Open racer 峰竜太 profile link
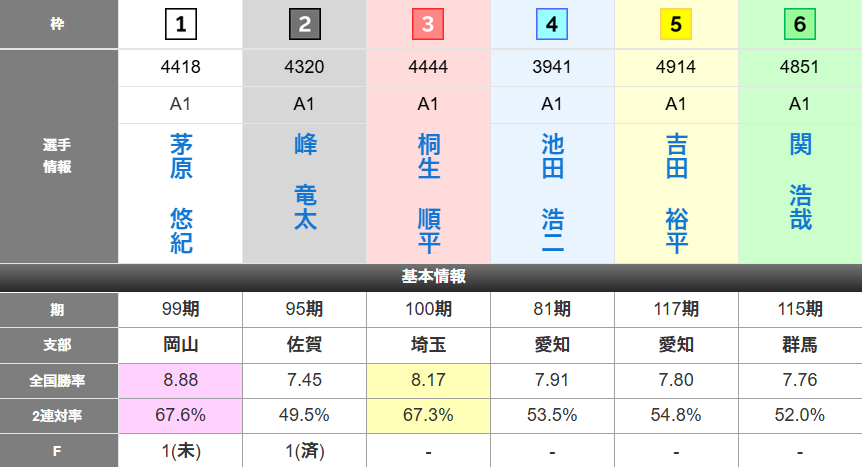 pos(304,182)
